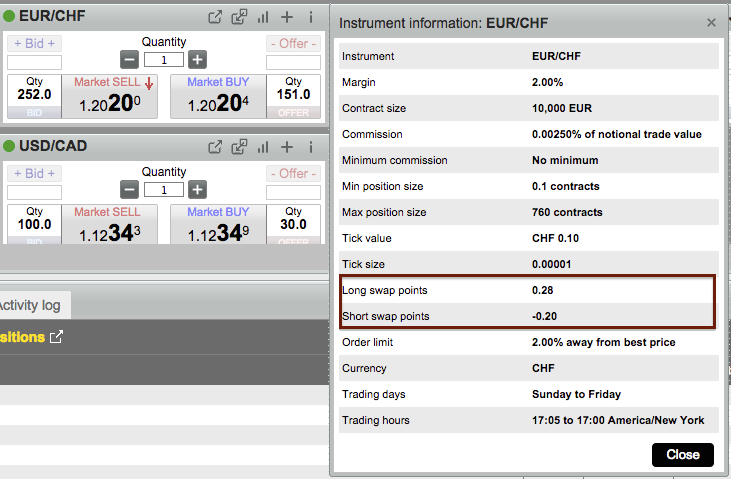Click the EUR/CHF - Offer - button
Screen dimensions: 731x479
click(293, 43)
